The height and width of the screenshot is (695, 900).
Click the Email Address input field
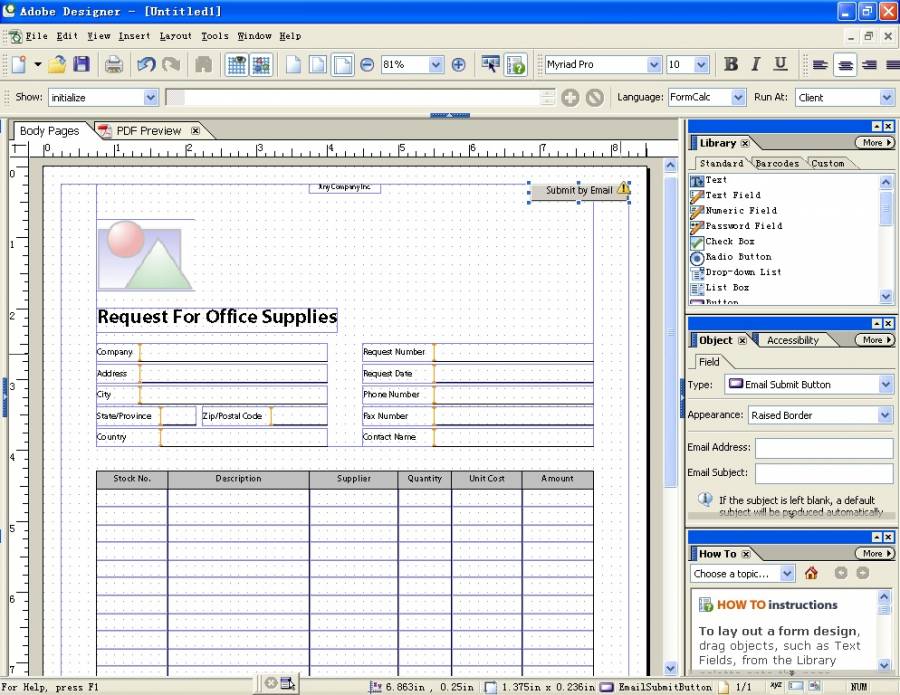pos(824,448)
